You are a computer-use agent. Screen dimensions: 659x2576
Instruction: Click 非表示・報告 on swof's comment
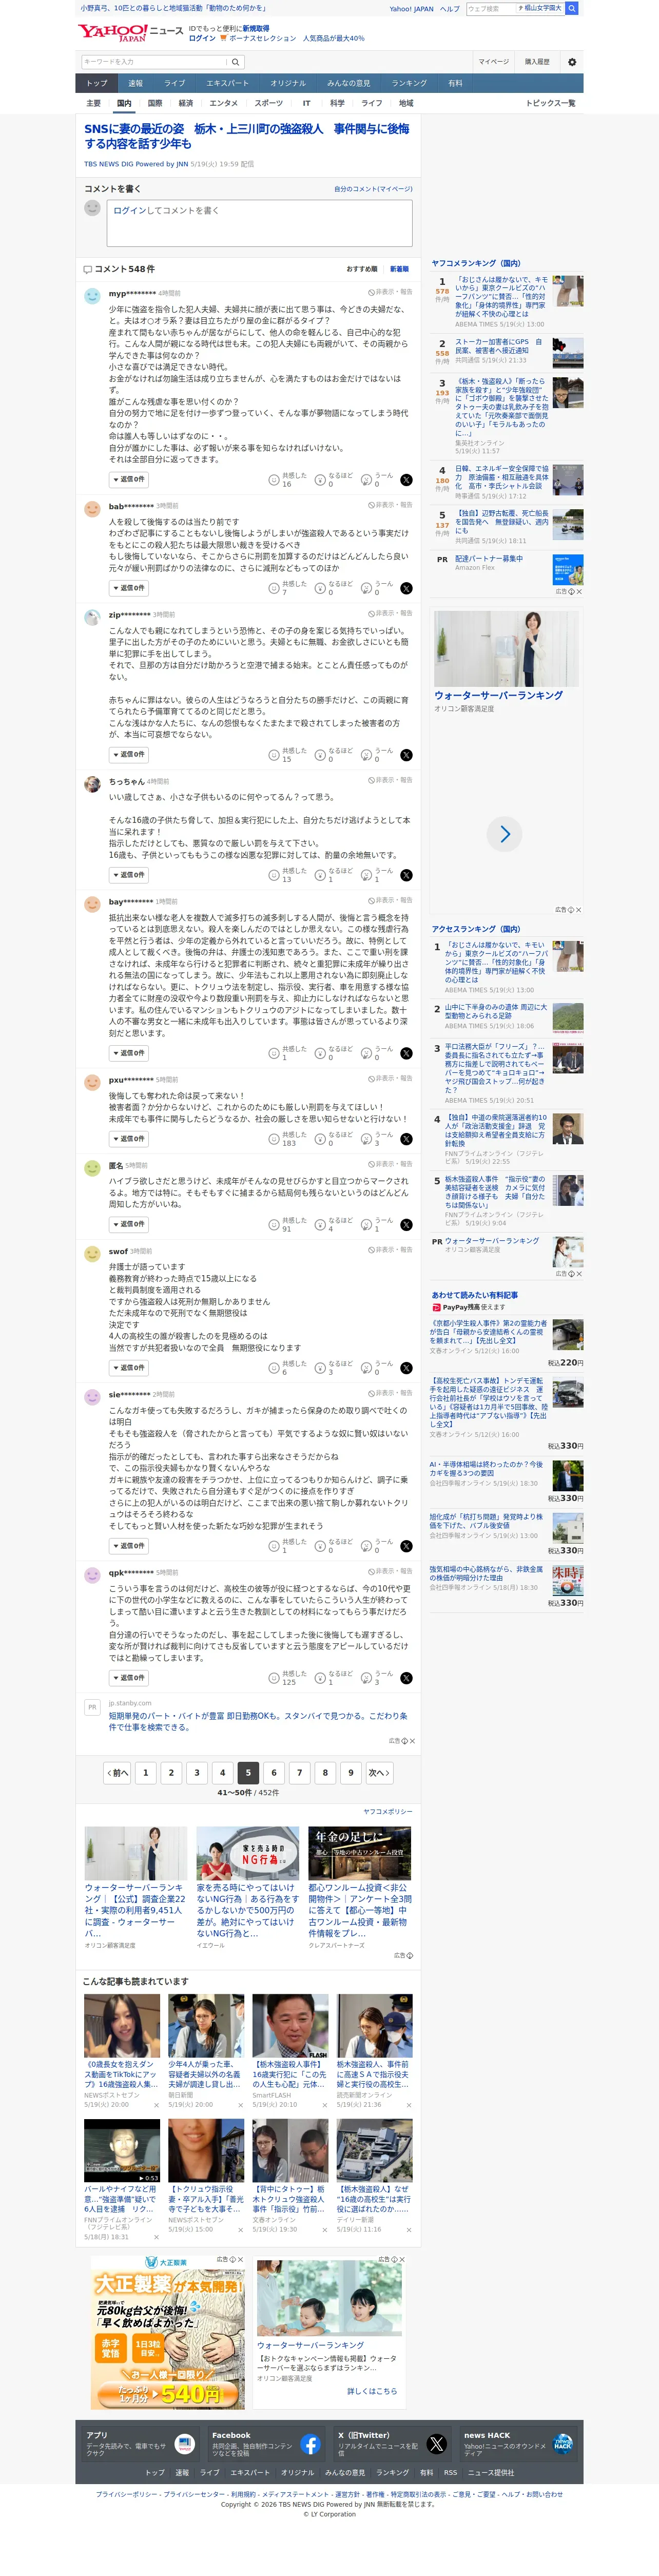coord(390,1250)
